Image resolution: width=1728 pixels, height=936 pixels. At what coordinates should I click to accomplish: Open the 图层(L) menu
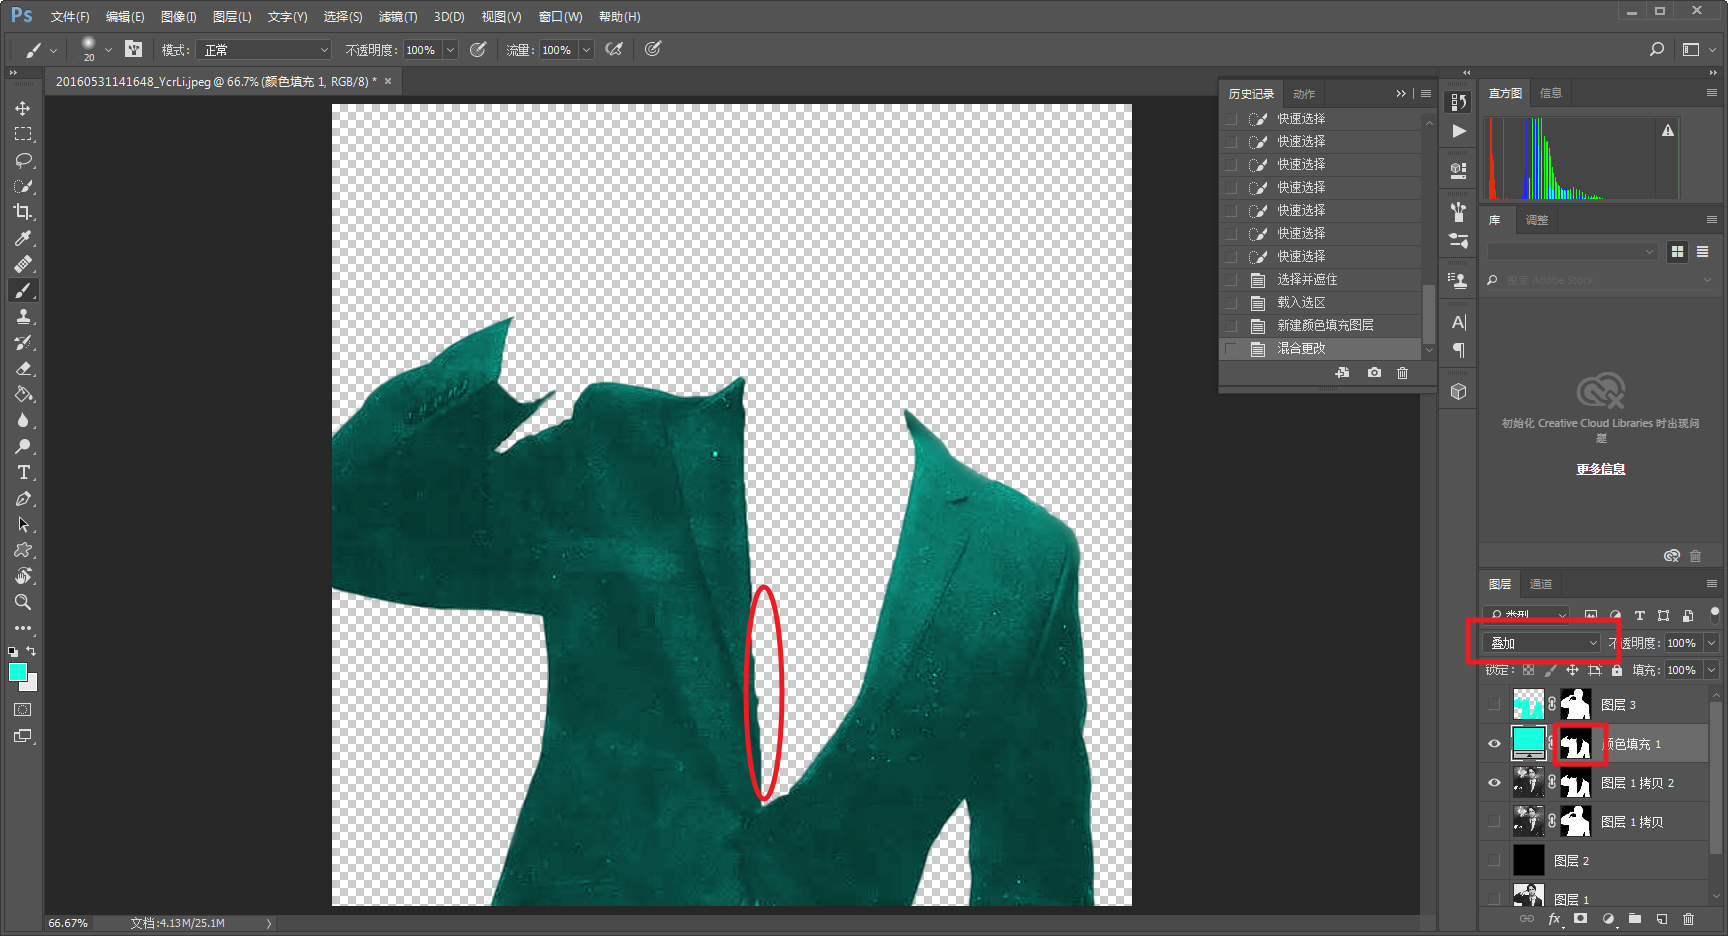[232, 17]
